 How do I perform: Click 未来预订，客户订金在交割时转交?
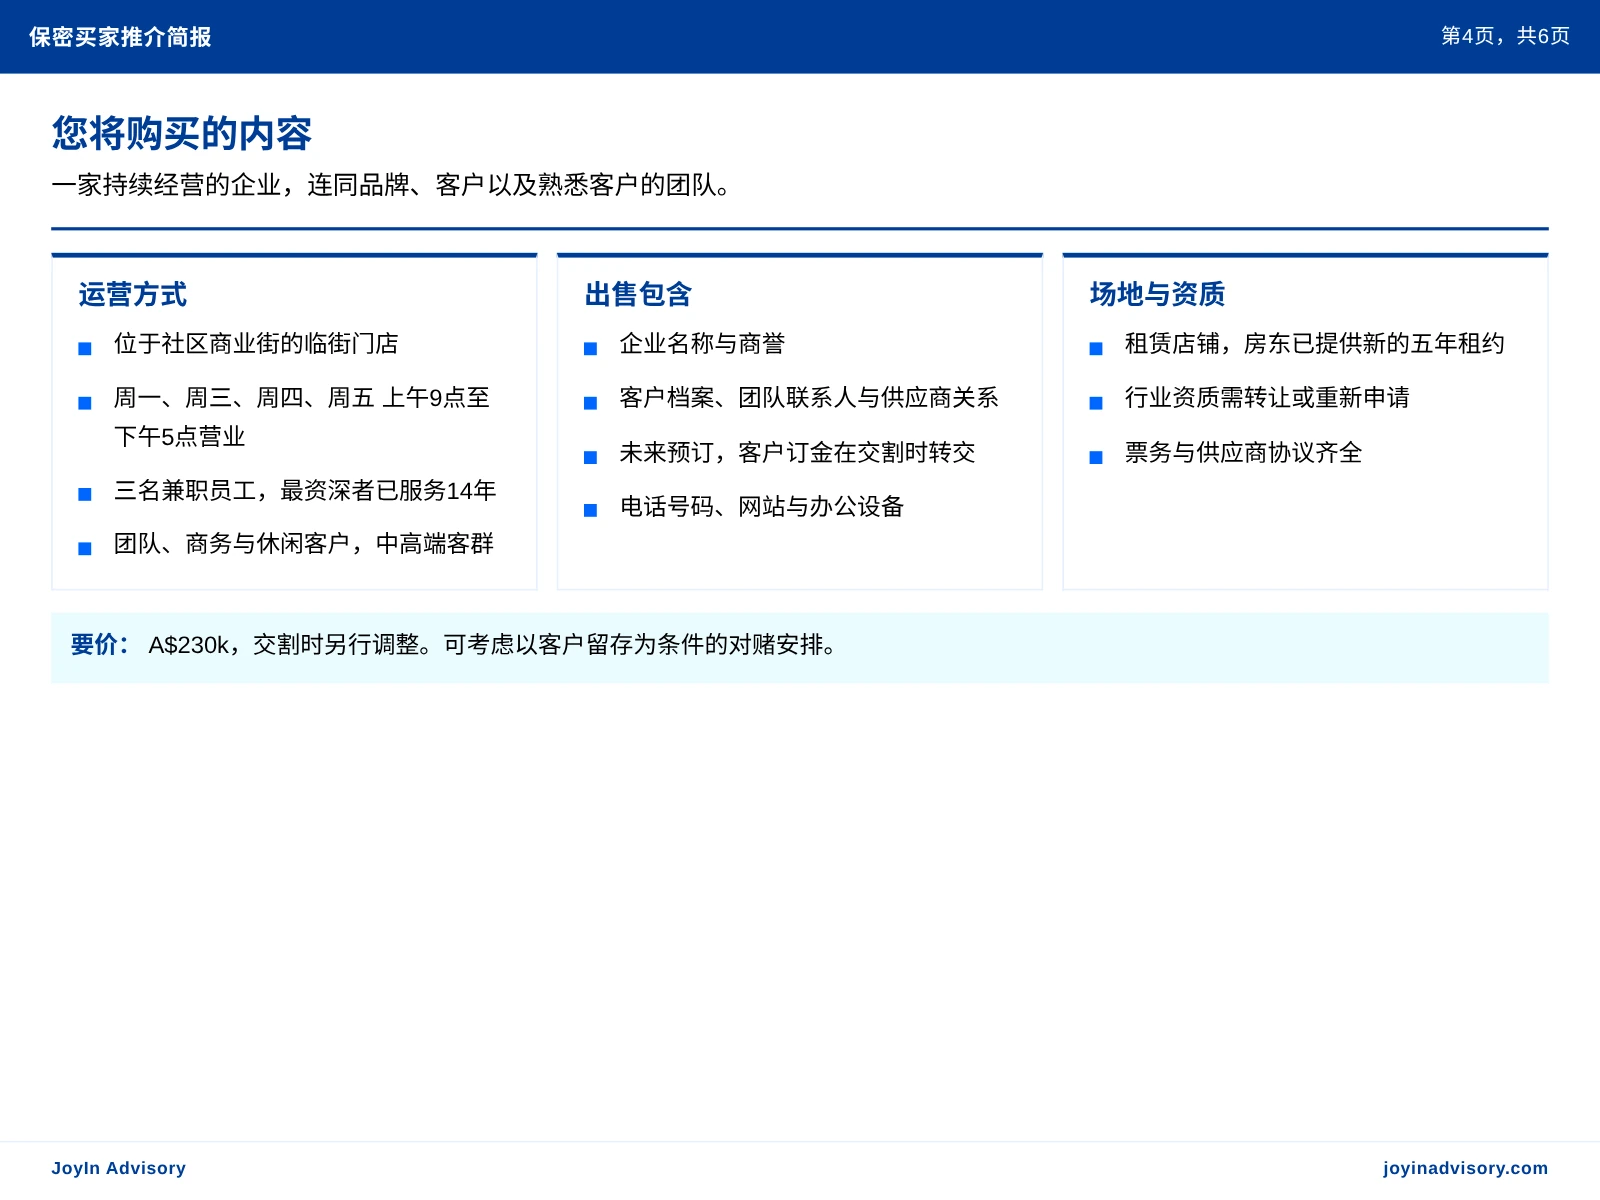[797, 453]
